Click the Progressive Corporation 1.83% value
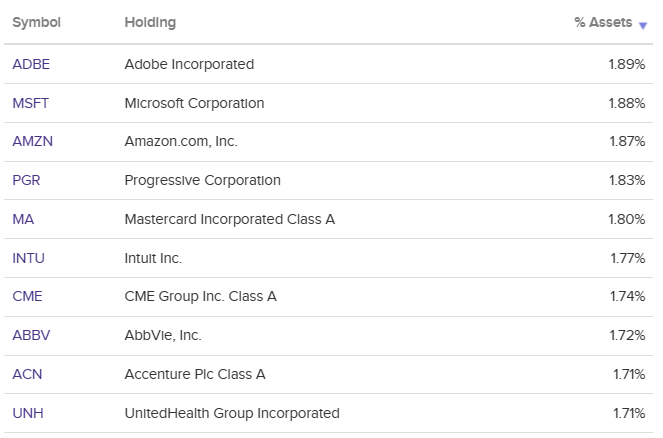This screenshot has width=663, height=438. (x=626, y=180)
